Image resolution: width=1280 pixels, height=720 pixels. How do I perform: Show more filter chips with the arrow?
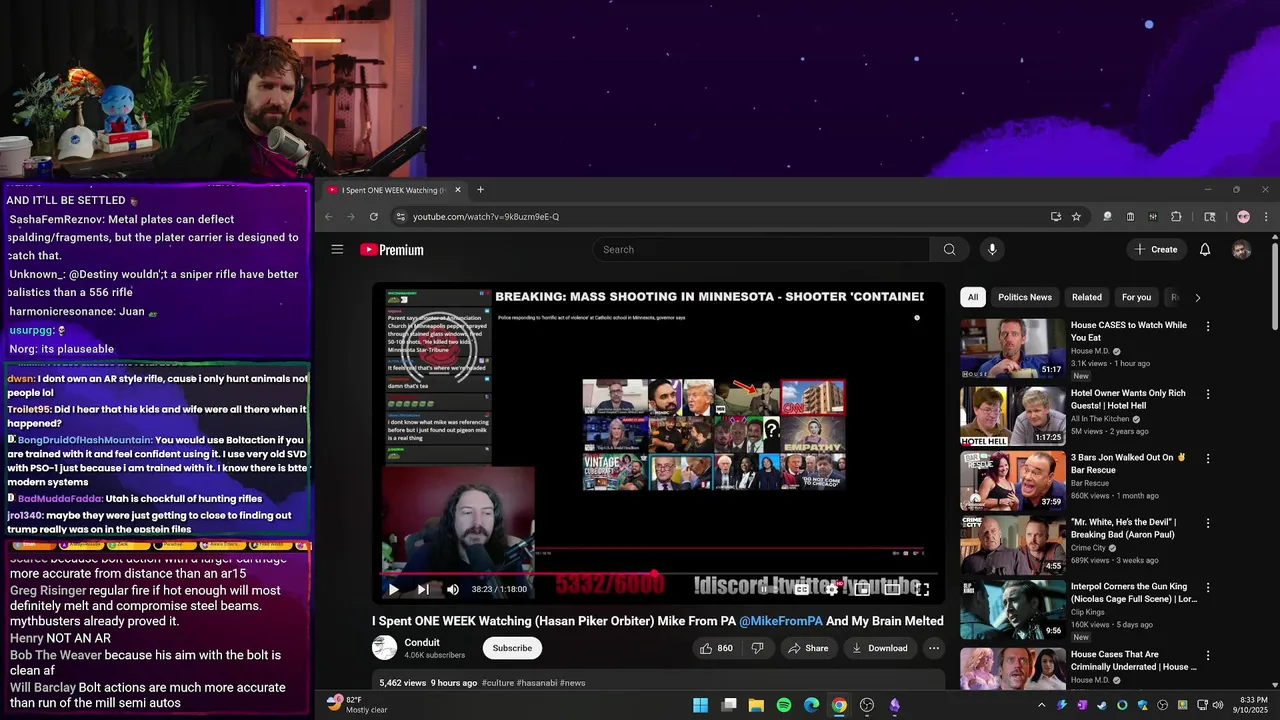click(x=1197, y=297)
